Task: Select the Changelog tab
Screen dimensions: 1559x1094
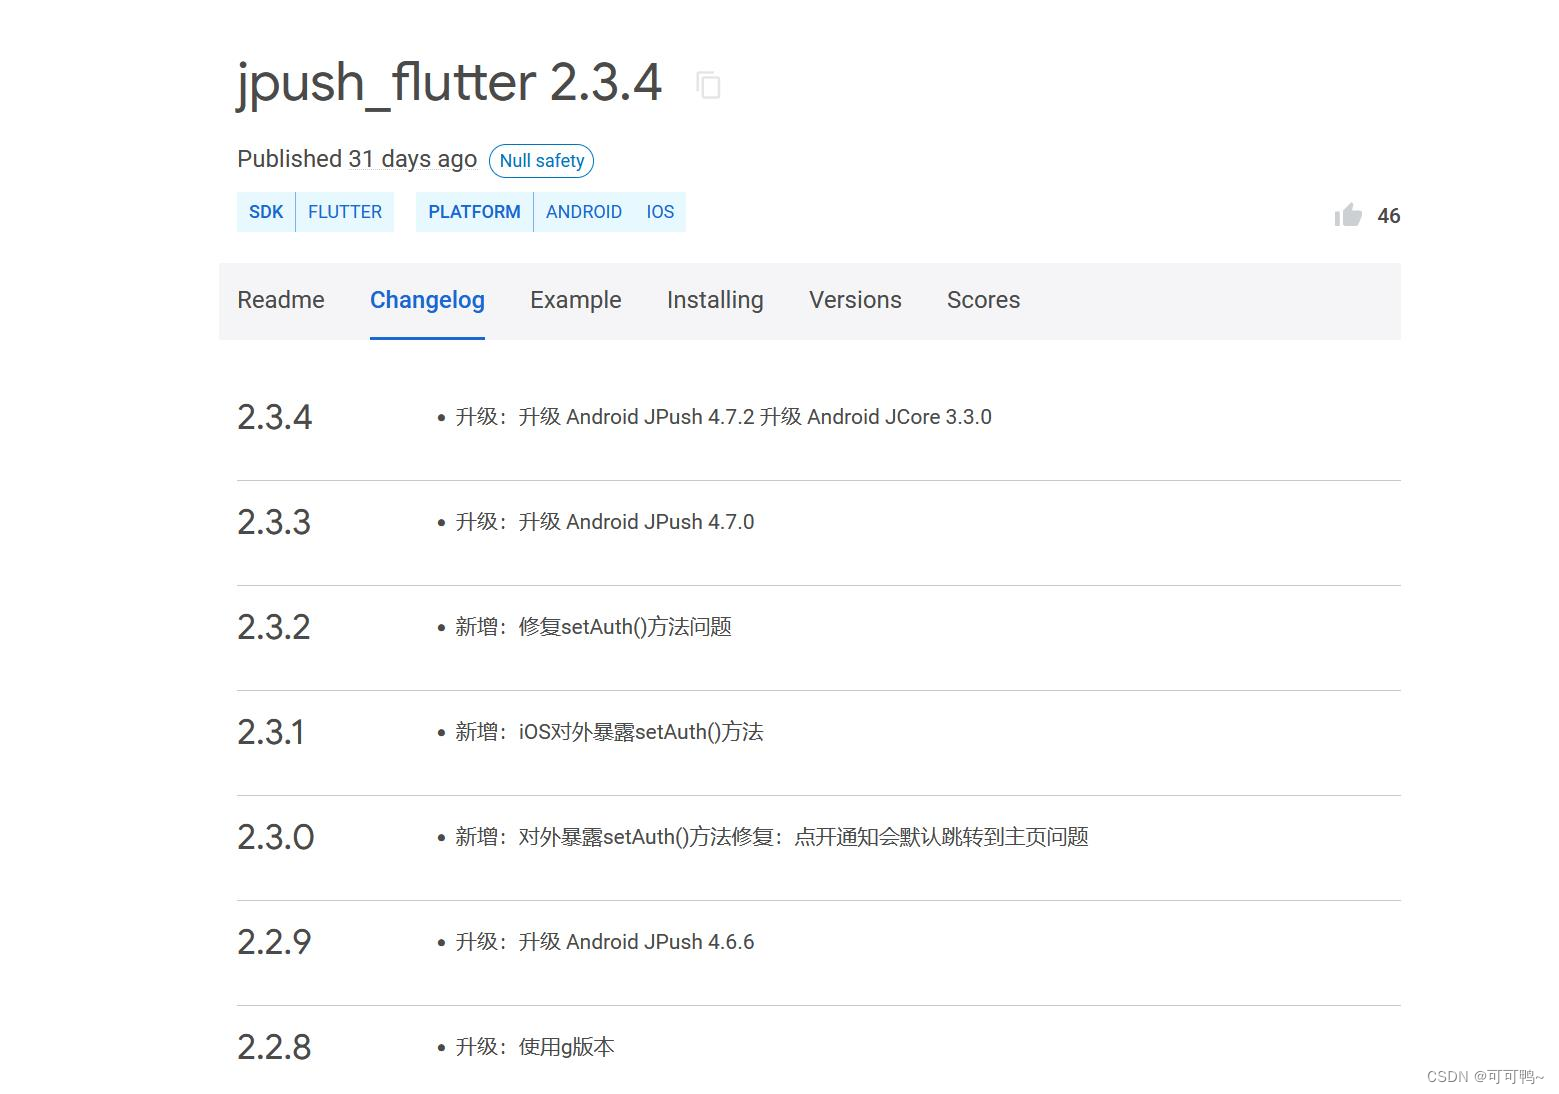Action: (427, 300)
